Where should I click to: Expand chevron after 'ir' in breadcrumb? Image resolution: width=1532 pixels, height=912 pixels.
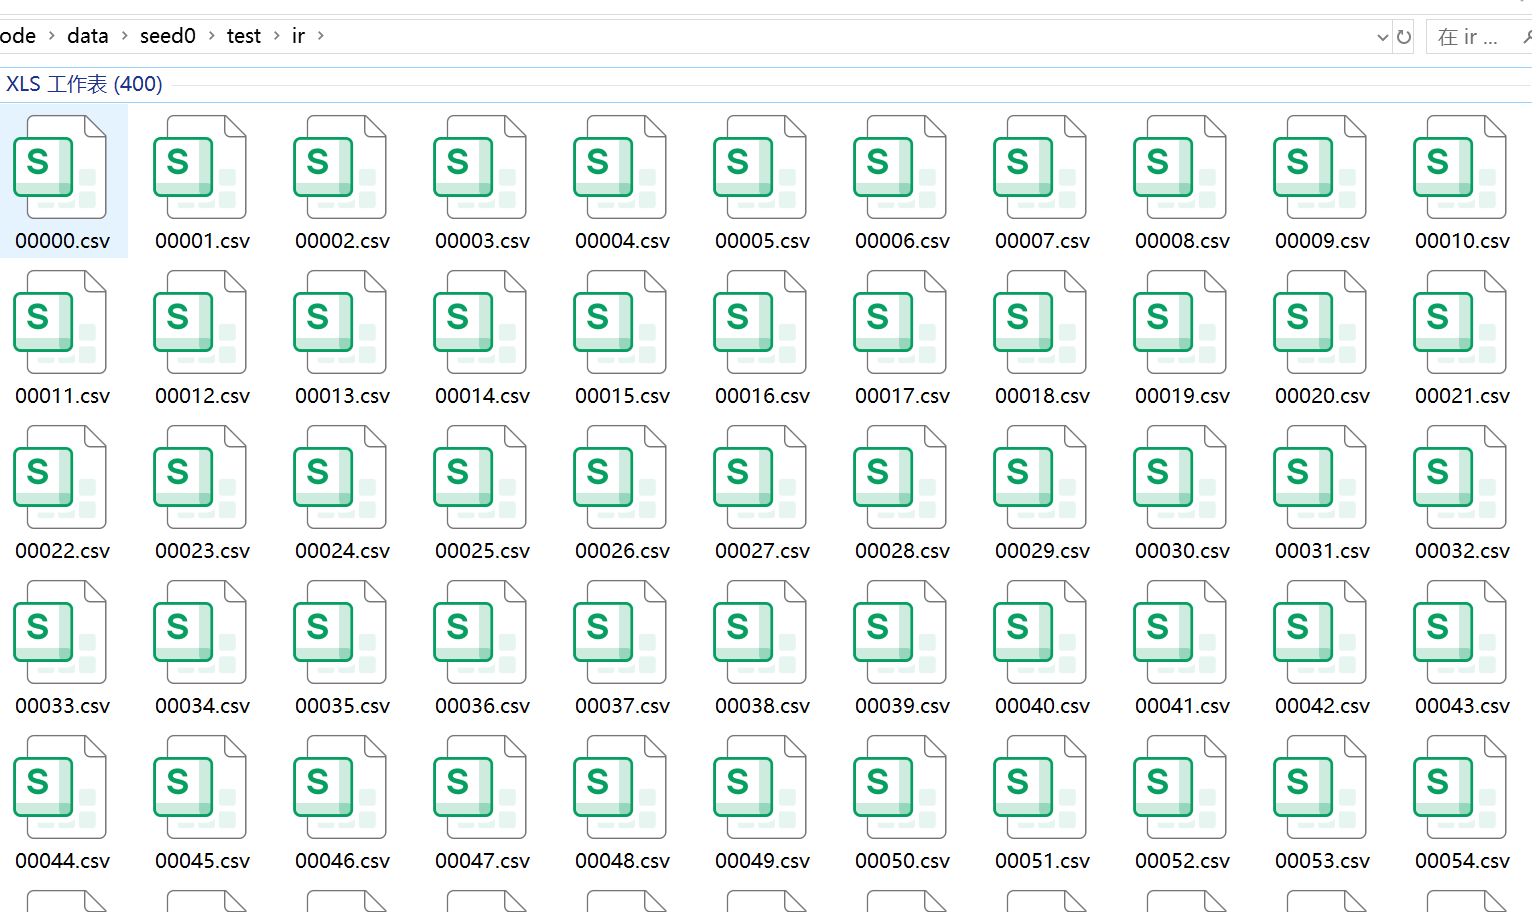(321, 36)
